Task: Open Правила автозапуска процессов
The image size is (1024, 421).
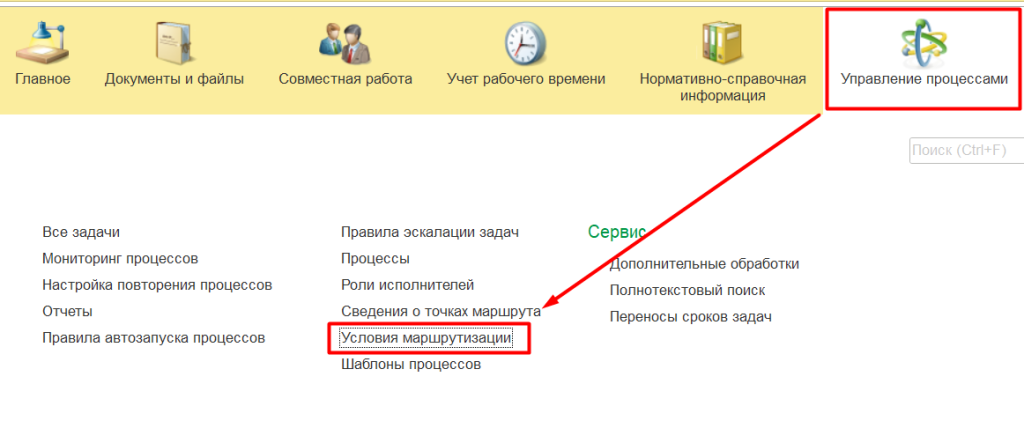Action: 153,338
